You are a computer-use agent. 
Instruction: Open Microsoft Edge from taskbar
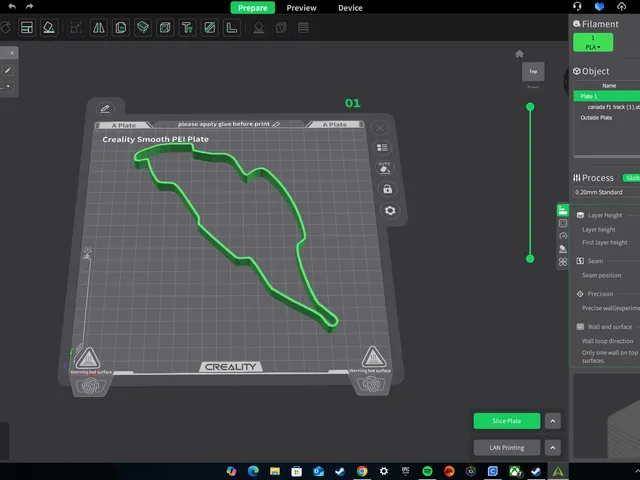pos(253,471)
